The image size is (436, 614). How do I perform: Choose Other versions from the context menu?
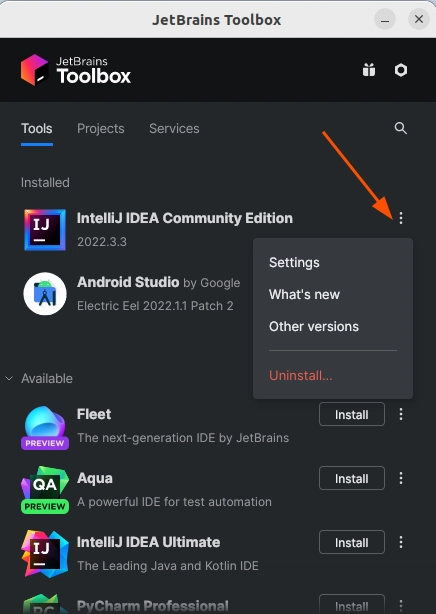point(314,326)
